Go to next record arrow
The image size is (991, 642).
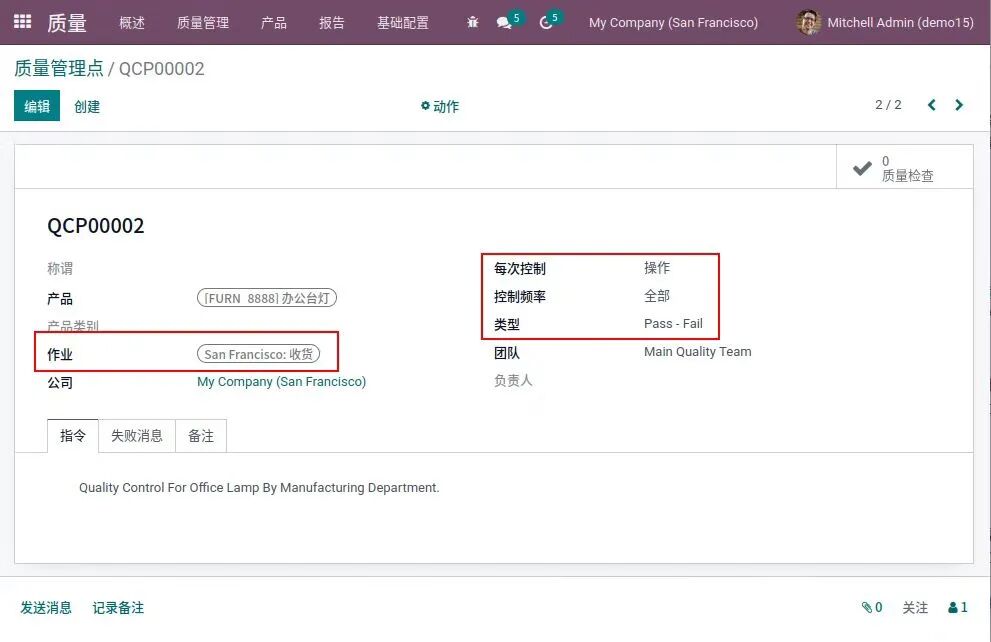(x=959, y=105)
